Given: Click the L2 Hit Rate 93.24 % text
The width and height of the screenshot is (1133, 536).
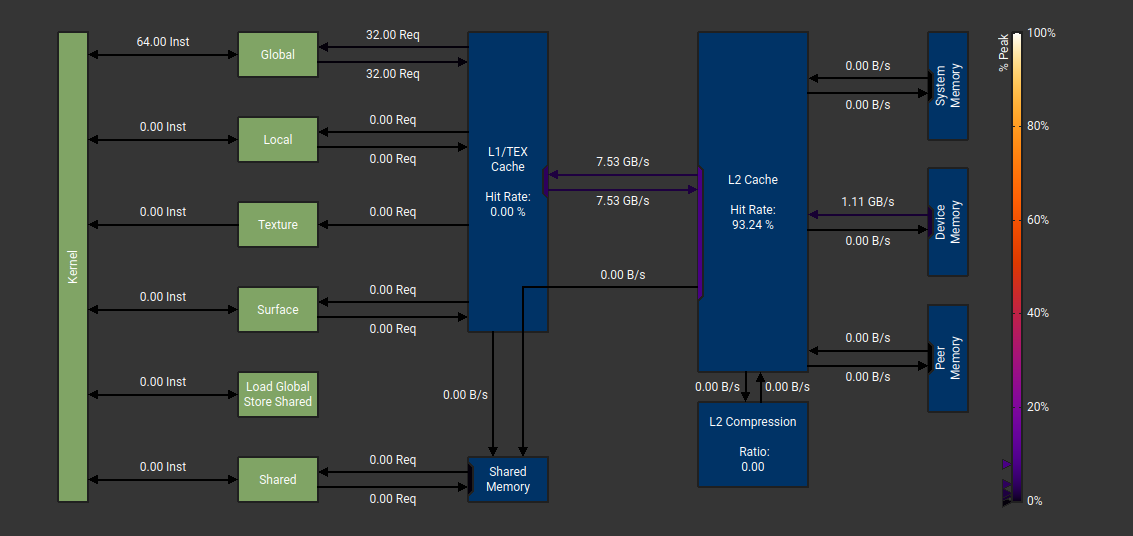Looking at the screenshot, I should pos(752,217).
